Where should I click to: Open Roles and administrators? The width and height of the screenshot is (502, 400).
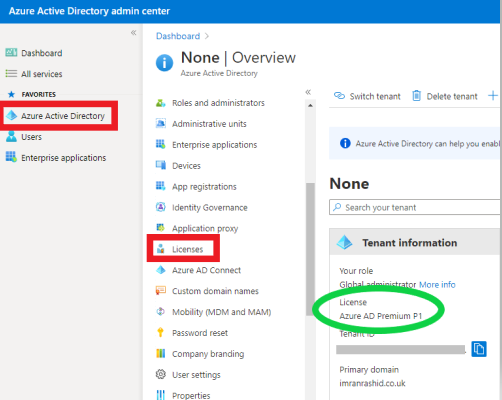(218, 103)
